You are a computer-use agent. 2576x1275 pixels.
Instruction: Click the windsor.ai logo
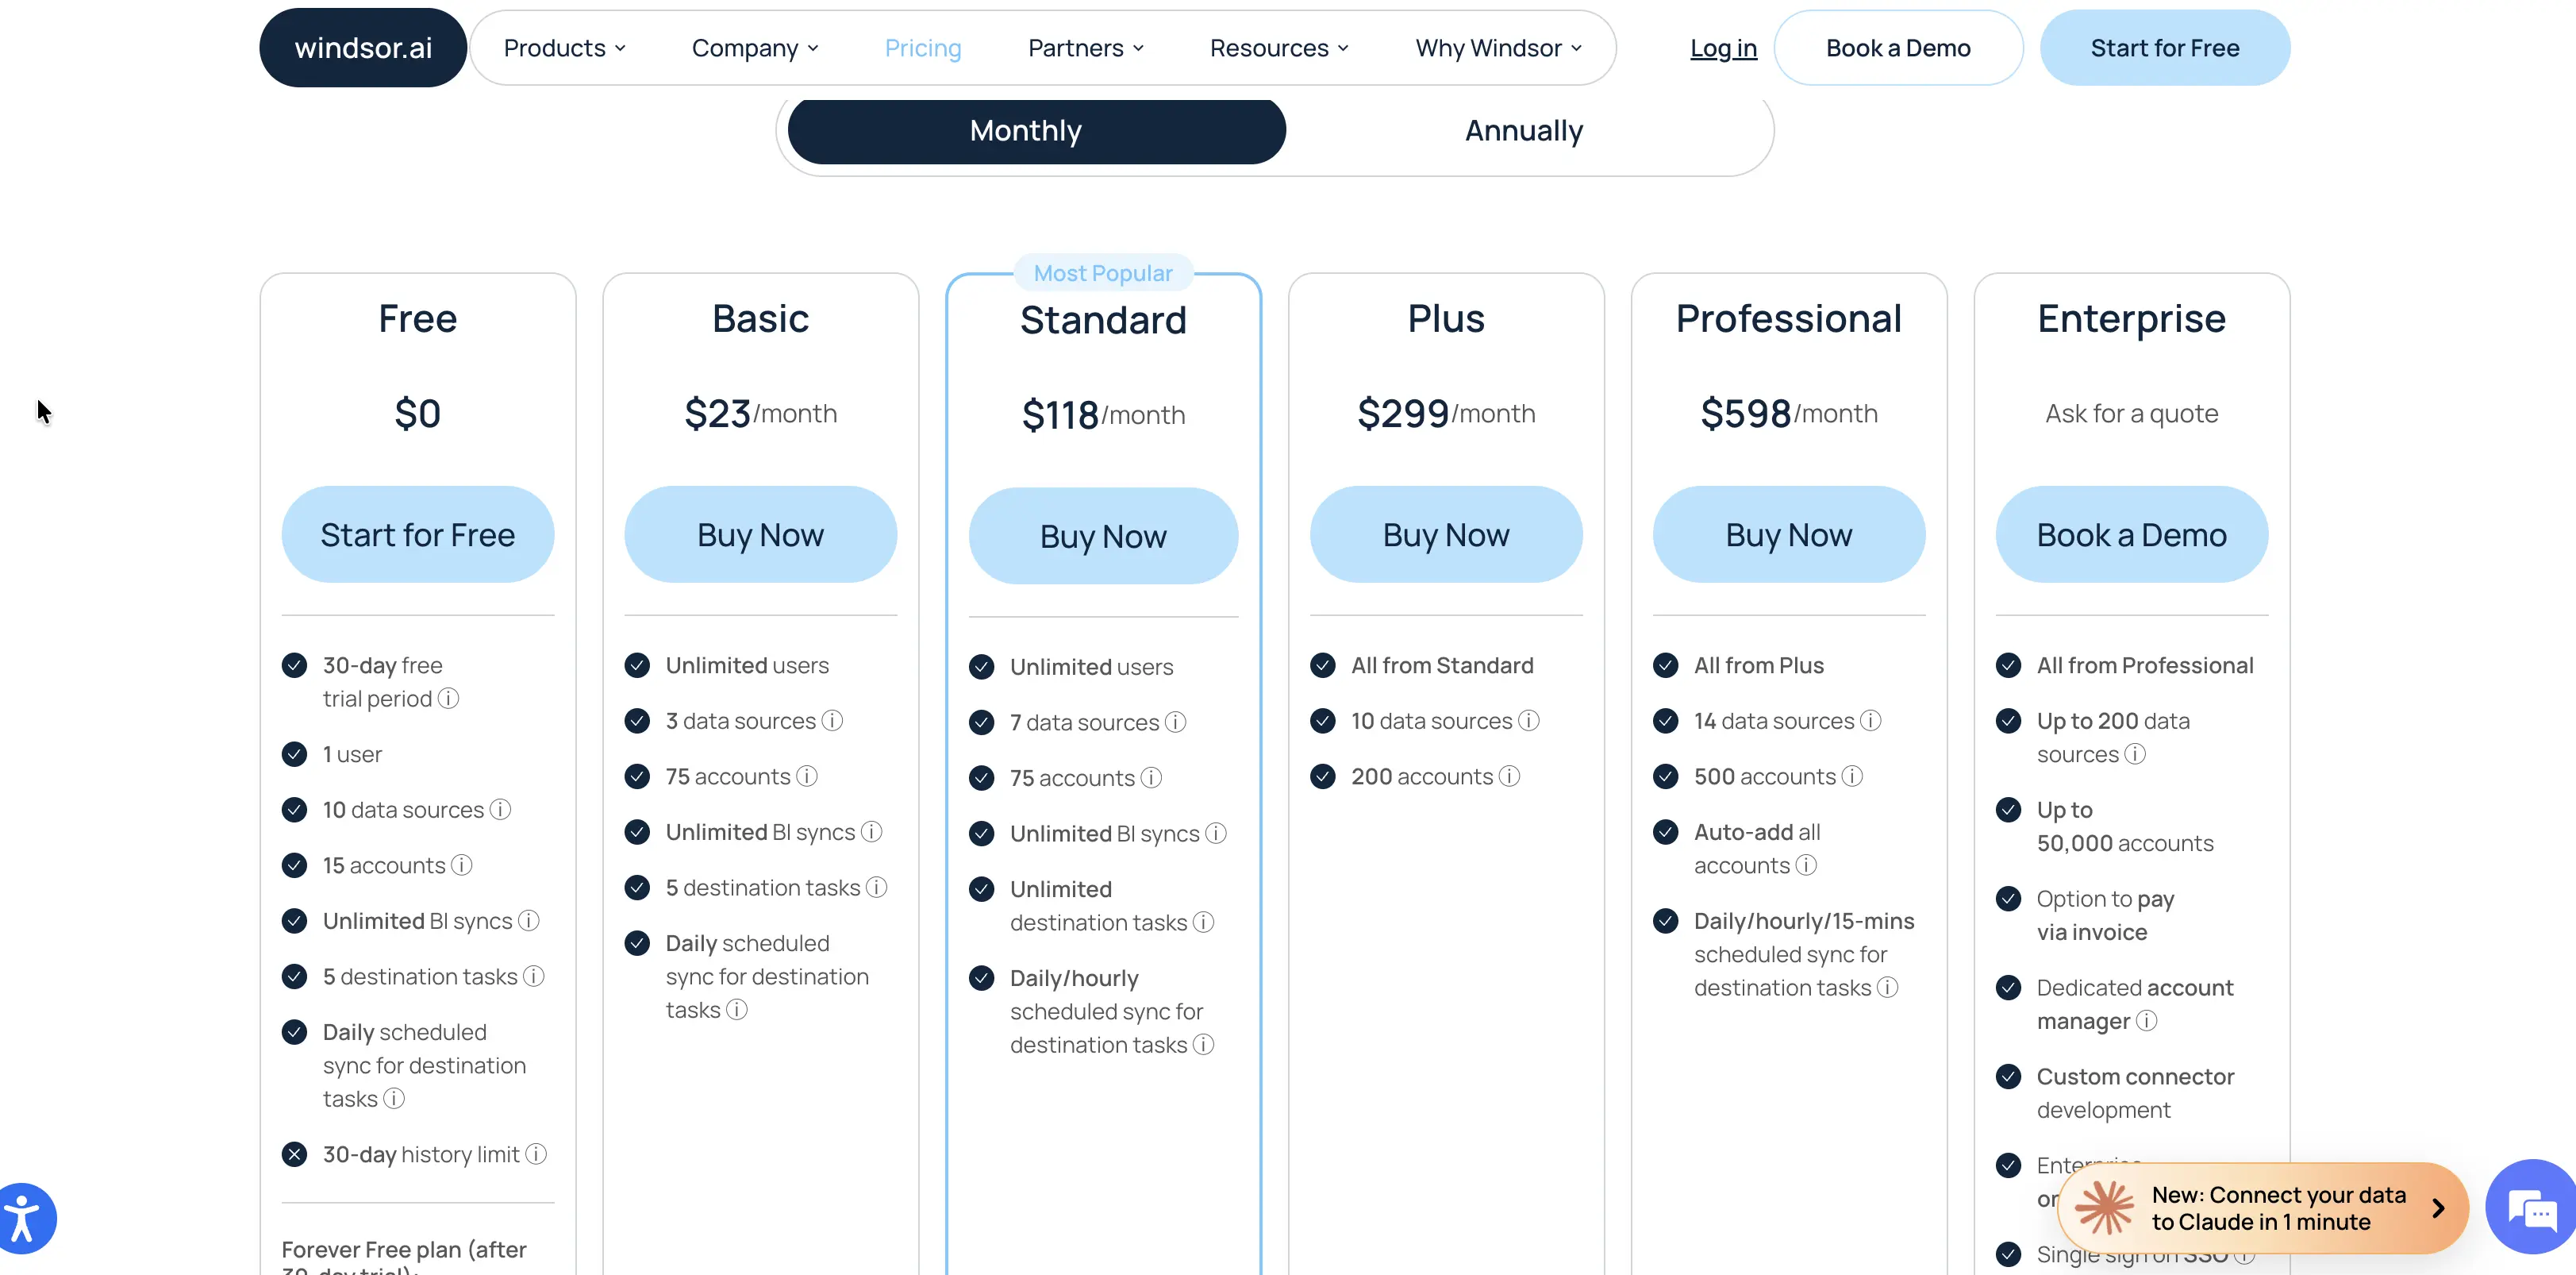coord(363,48)
